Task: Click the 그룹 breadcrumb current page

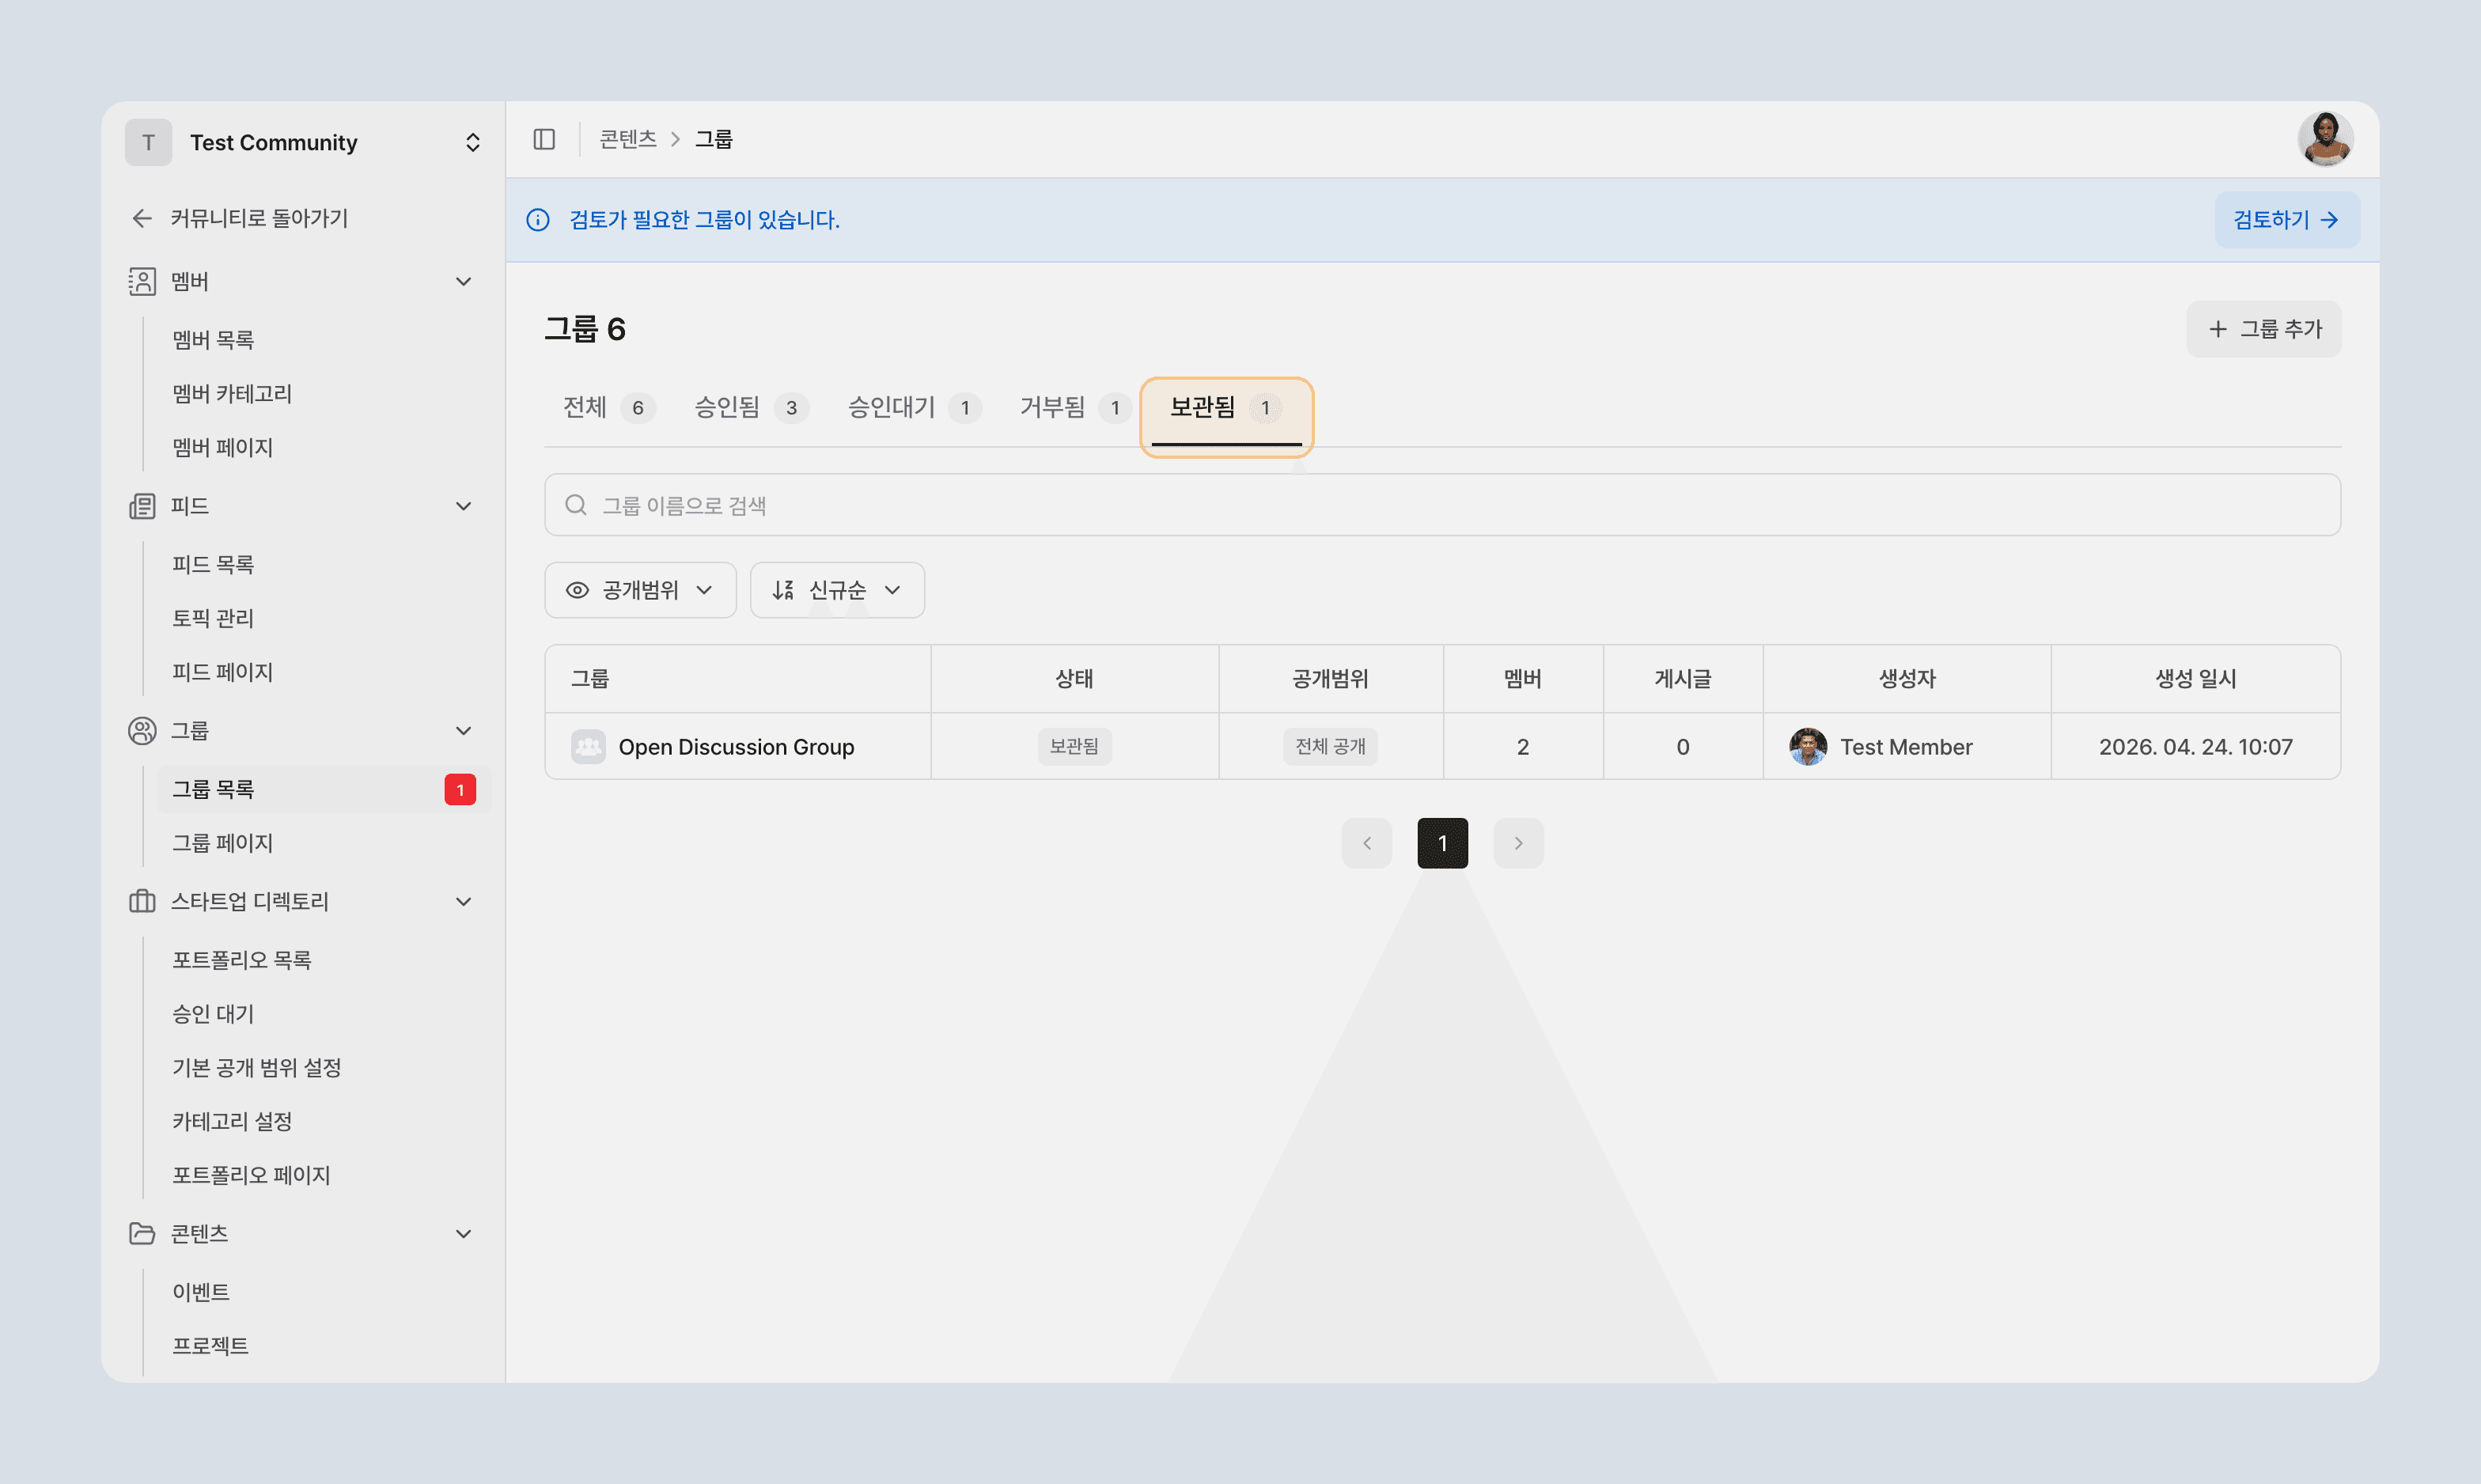Action: (x=714, y=139)
